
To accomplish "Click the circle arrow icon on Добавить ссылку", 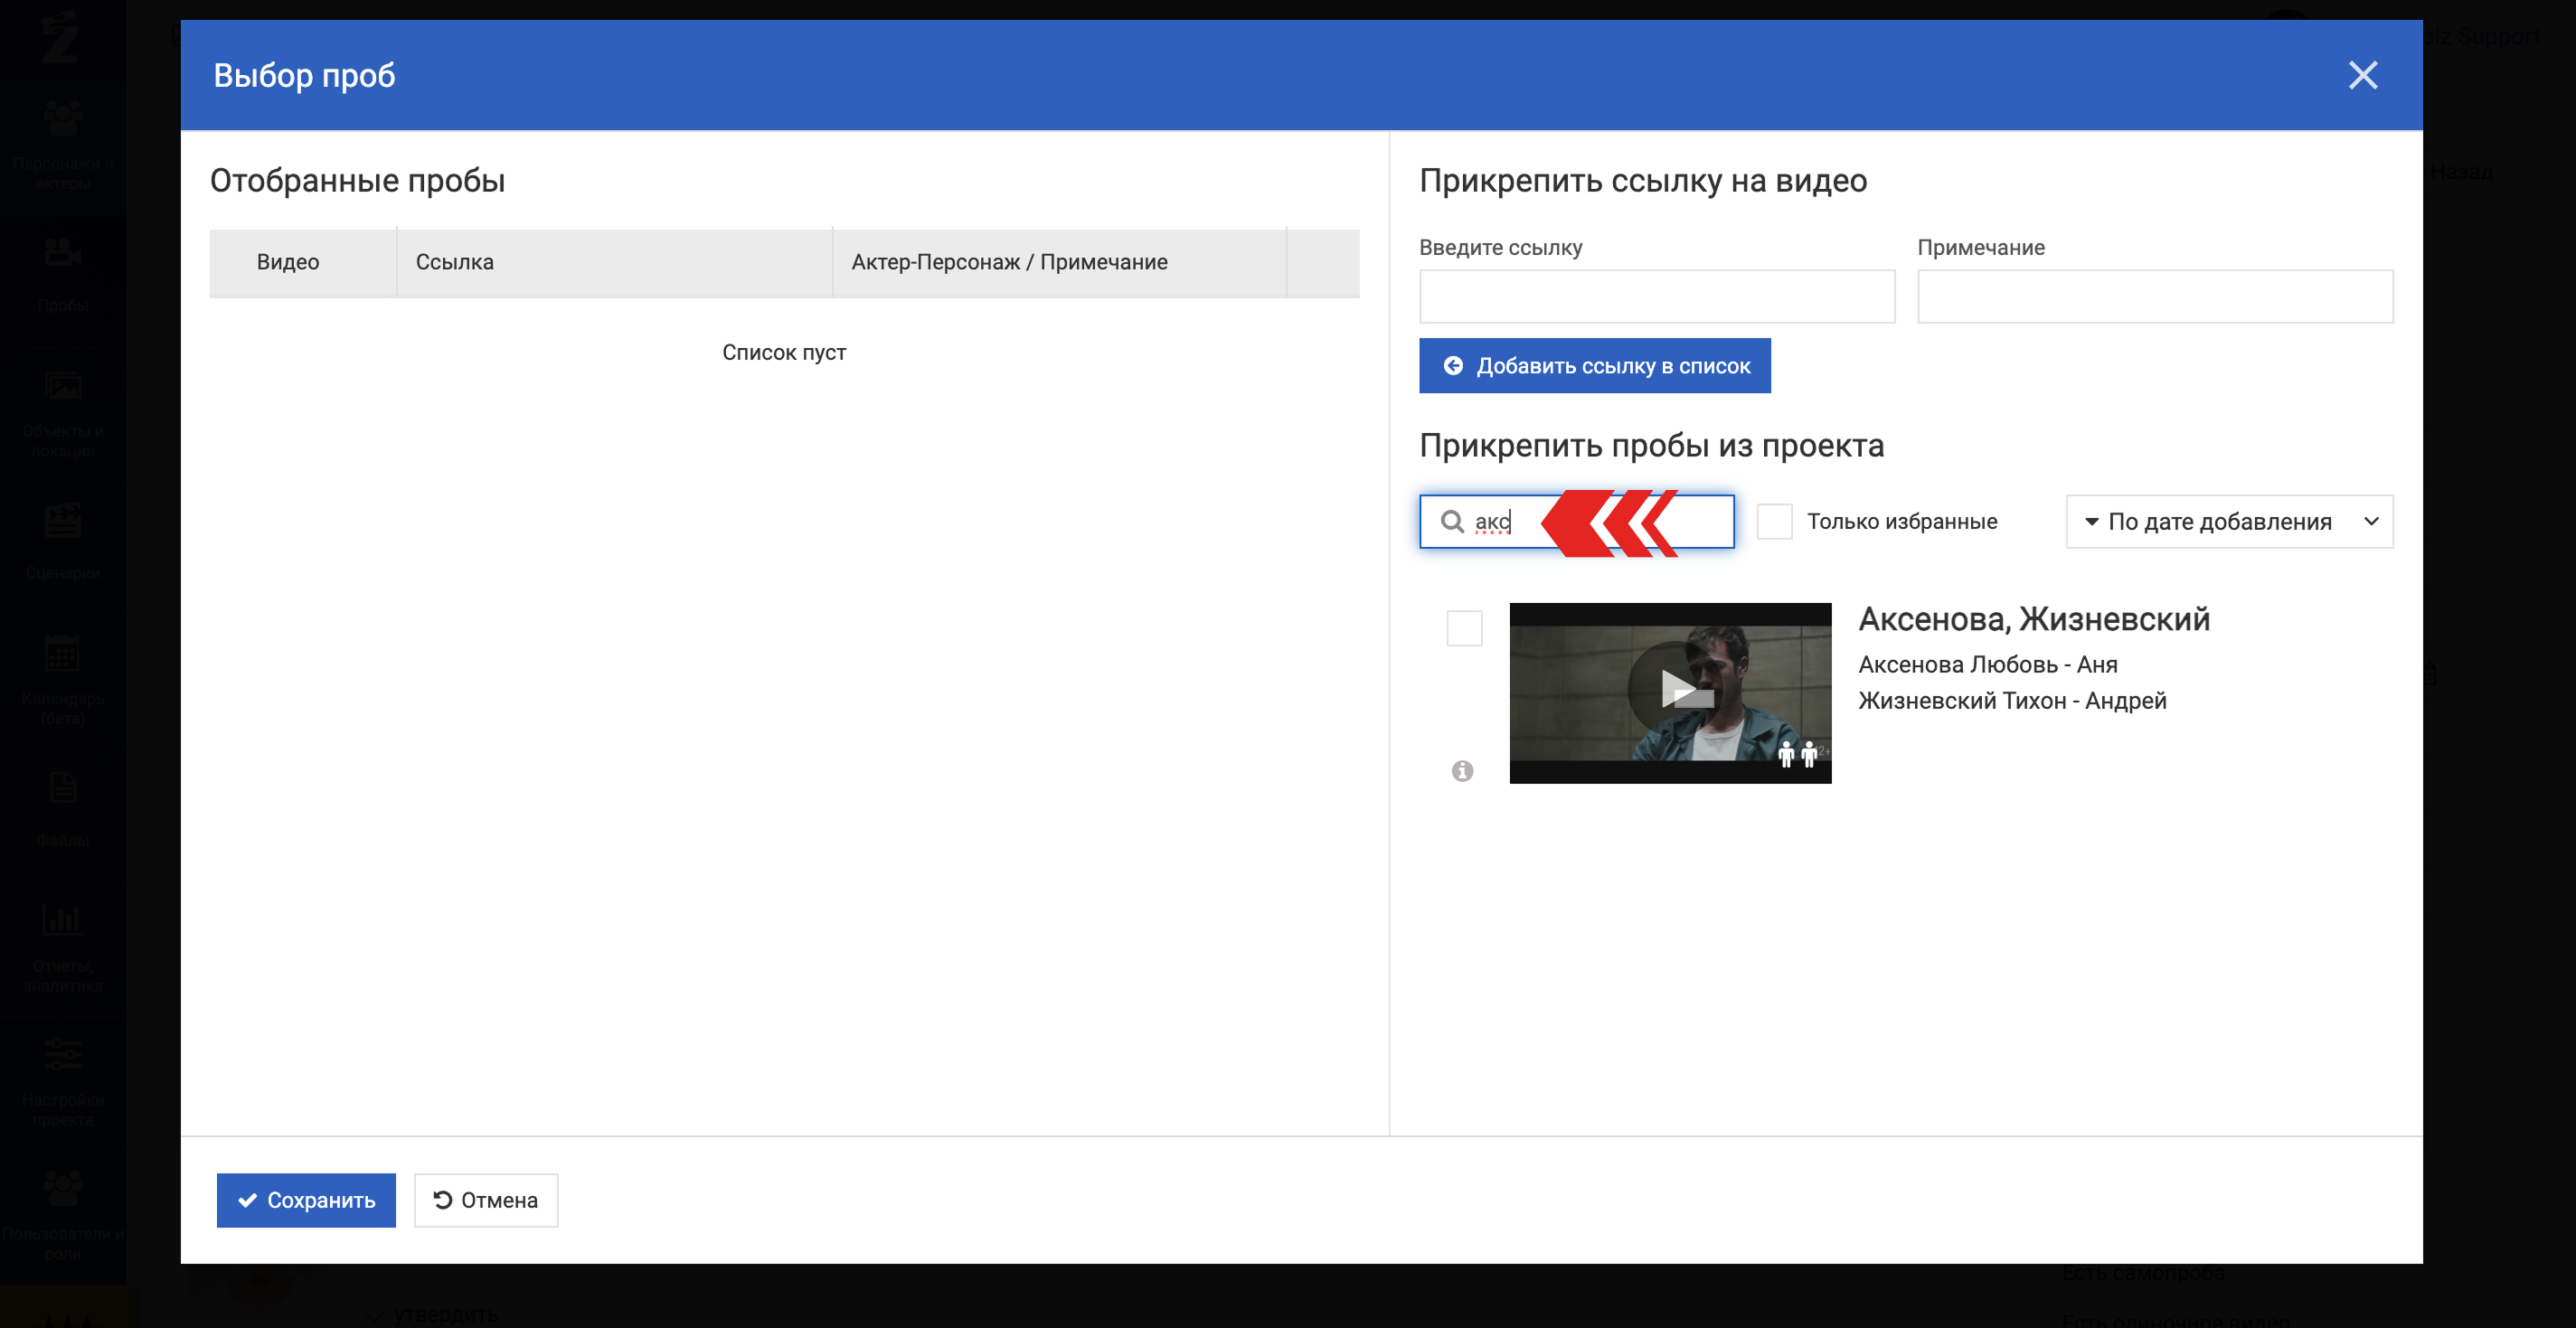I will 1453,366.
